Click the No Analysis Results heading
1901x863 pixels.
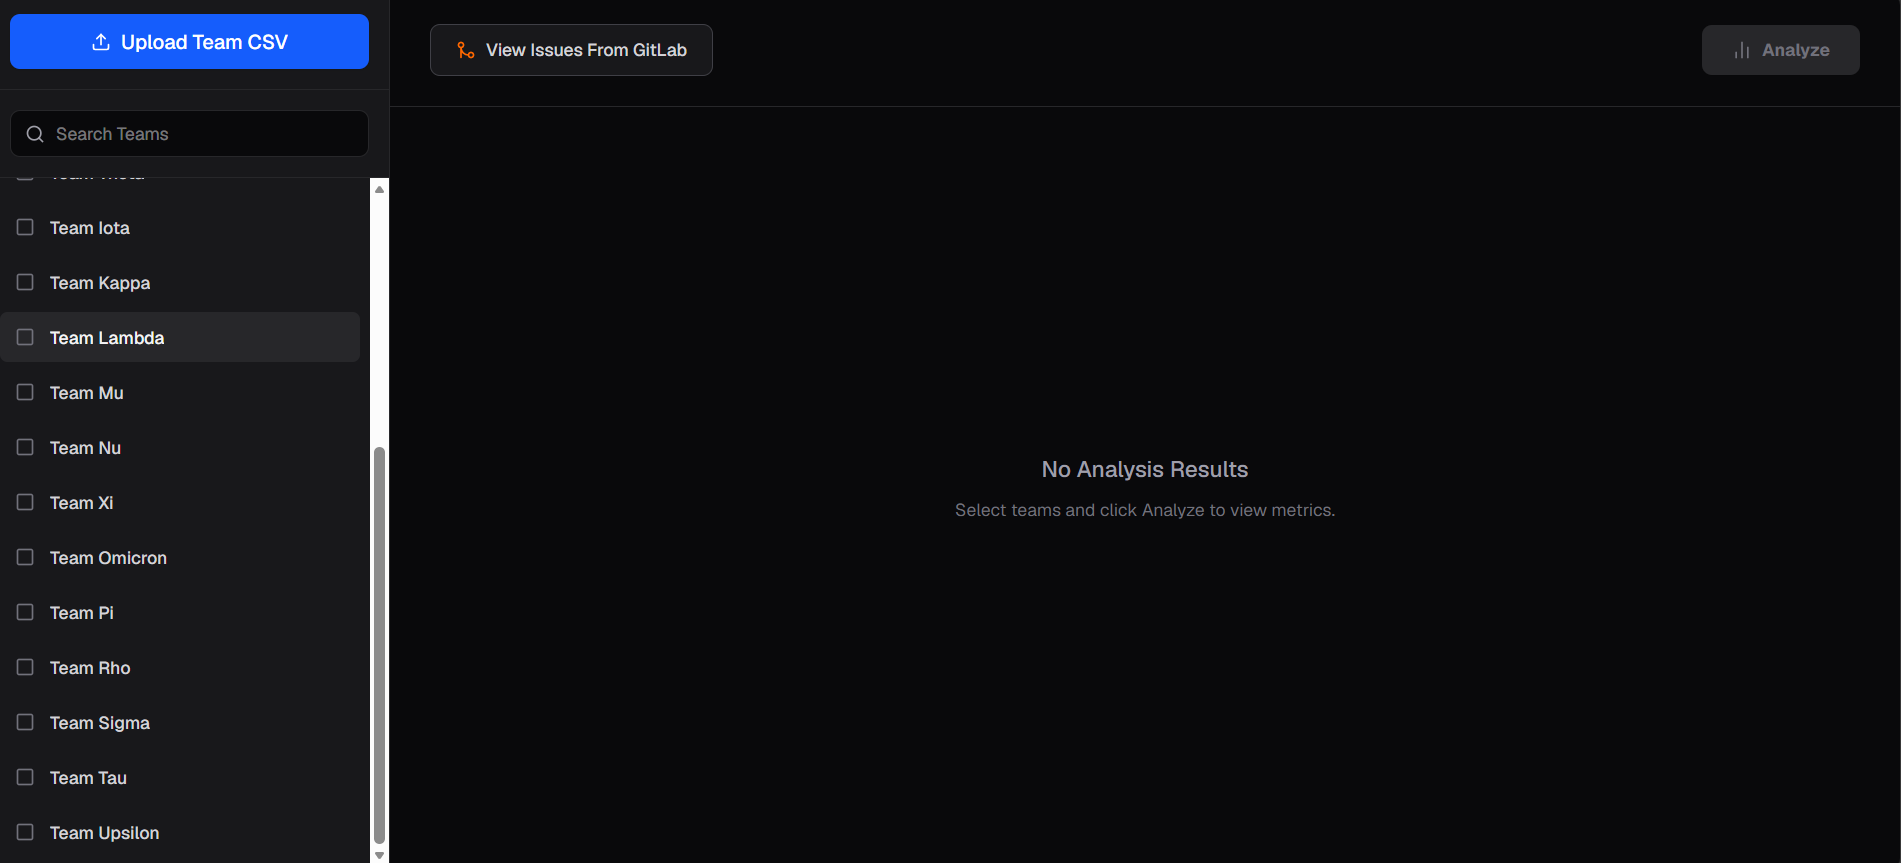click(x=1145, y=470)
